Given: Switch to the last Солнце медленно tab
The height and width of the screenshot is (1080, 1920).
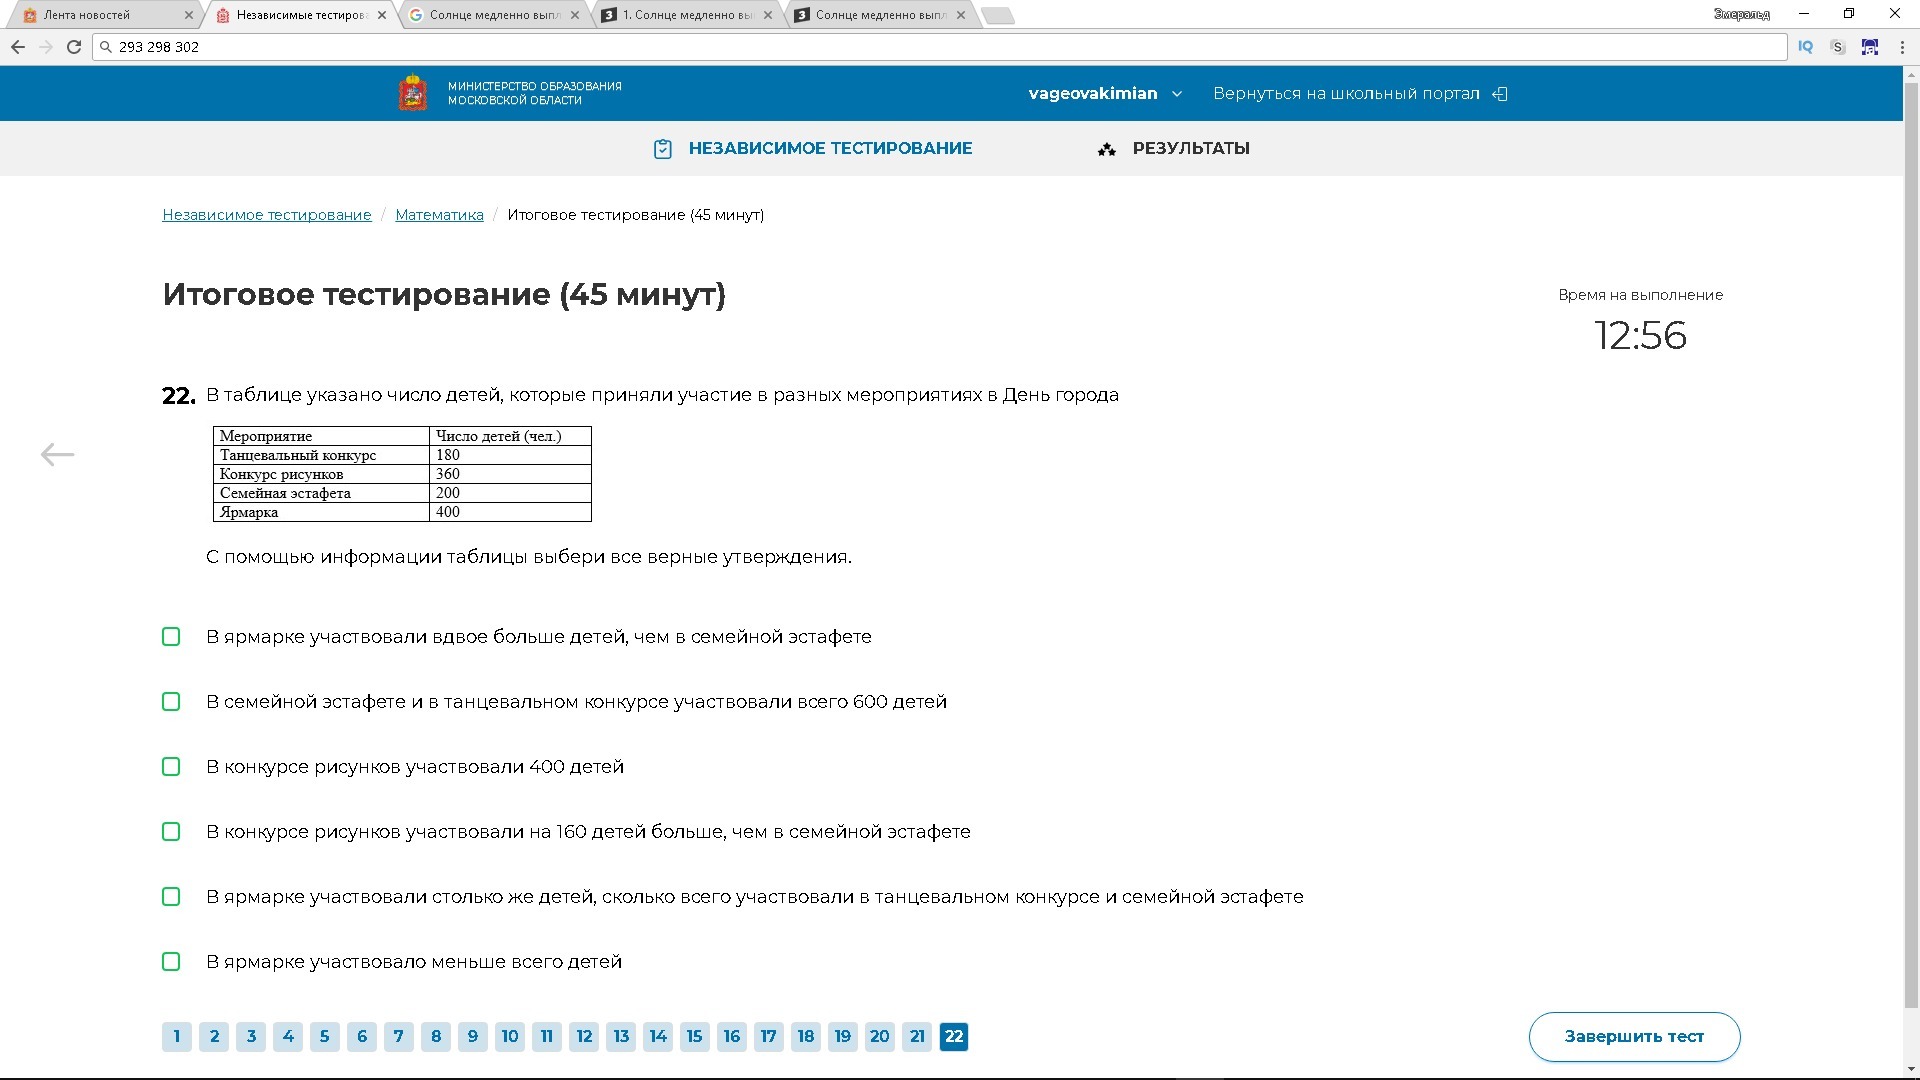Looking at the screenshot, I should point(880,15).
